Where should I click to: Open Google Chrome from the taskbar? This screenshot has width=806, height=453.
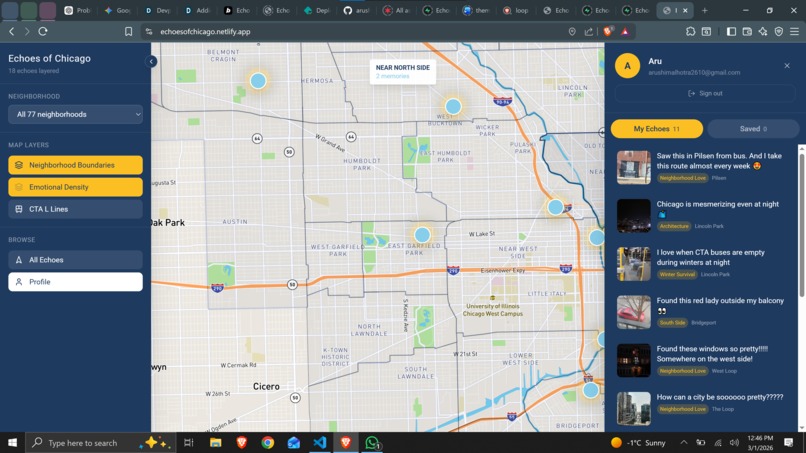[267, 443]
